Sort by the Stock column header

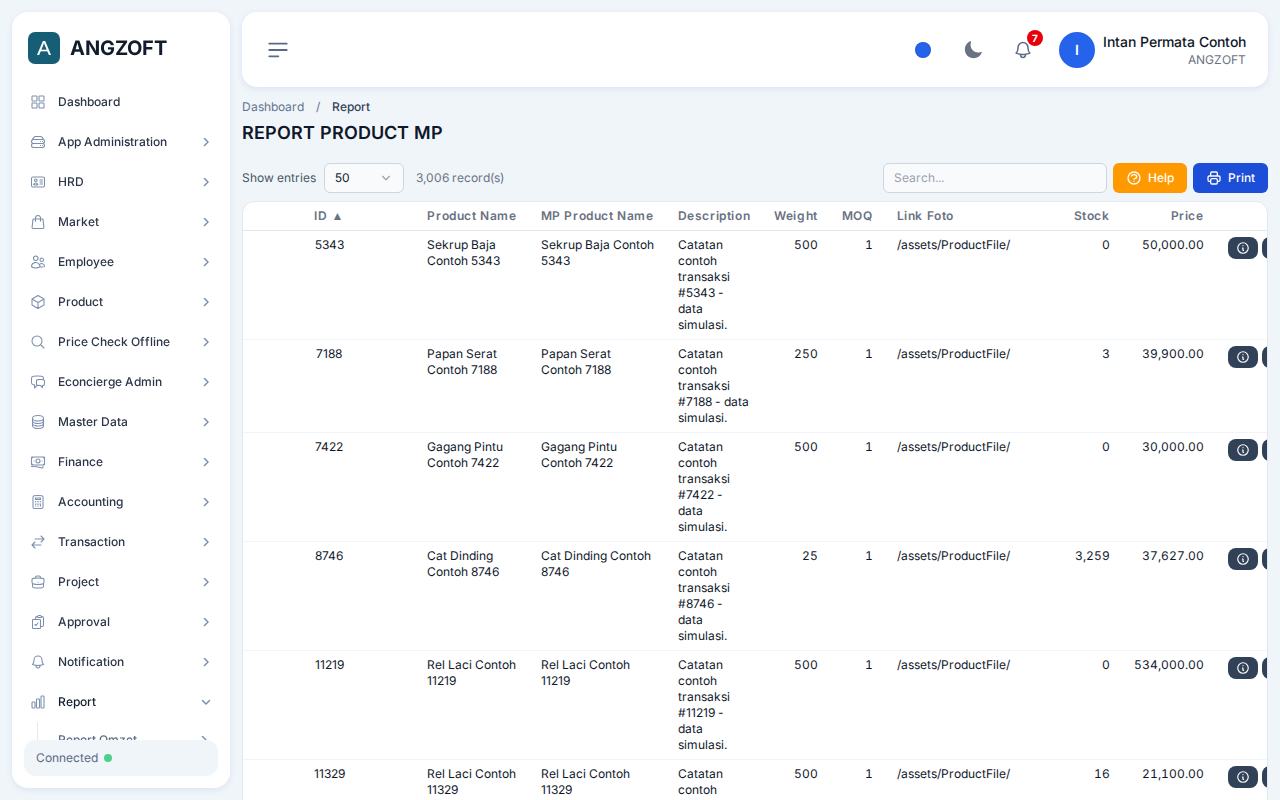pos(1091,216)
